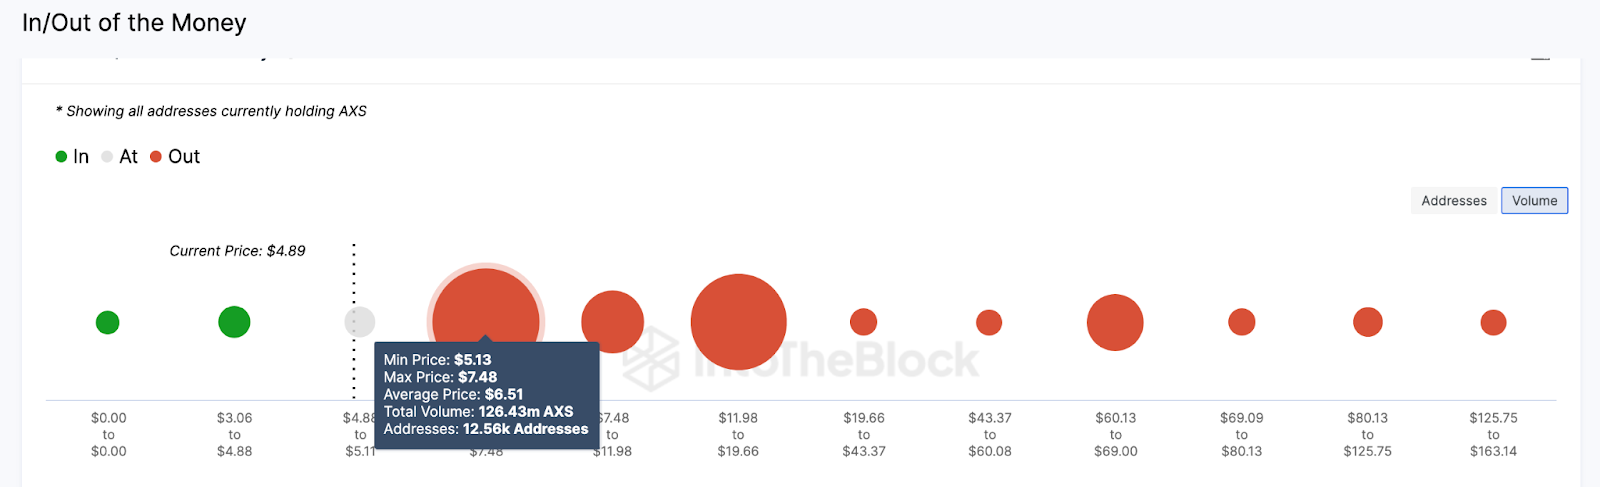Click the green bubble for $3.06 to $4.88
Viewport: 1600px width, 487px height.
[234, 322]
